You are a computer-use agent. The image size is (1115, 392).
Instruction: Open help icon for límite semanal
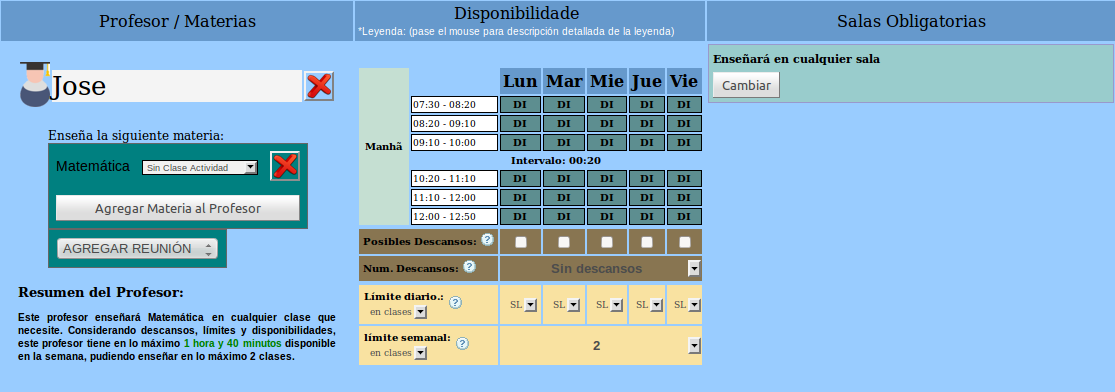pyautogui.click(x=462, y=344)
